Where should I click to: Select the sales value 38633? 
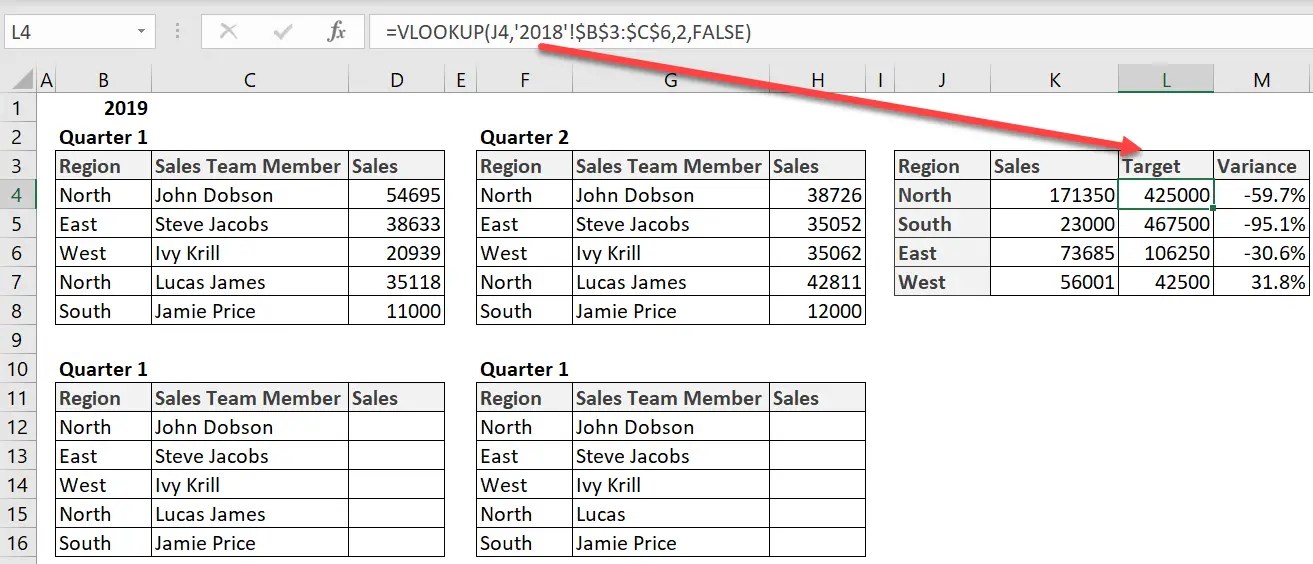pyautogui.click(x=397, y=224)
